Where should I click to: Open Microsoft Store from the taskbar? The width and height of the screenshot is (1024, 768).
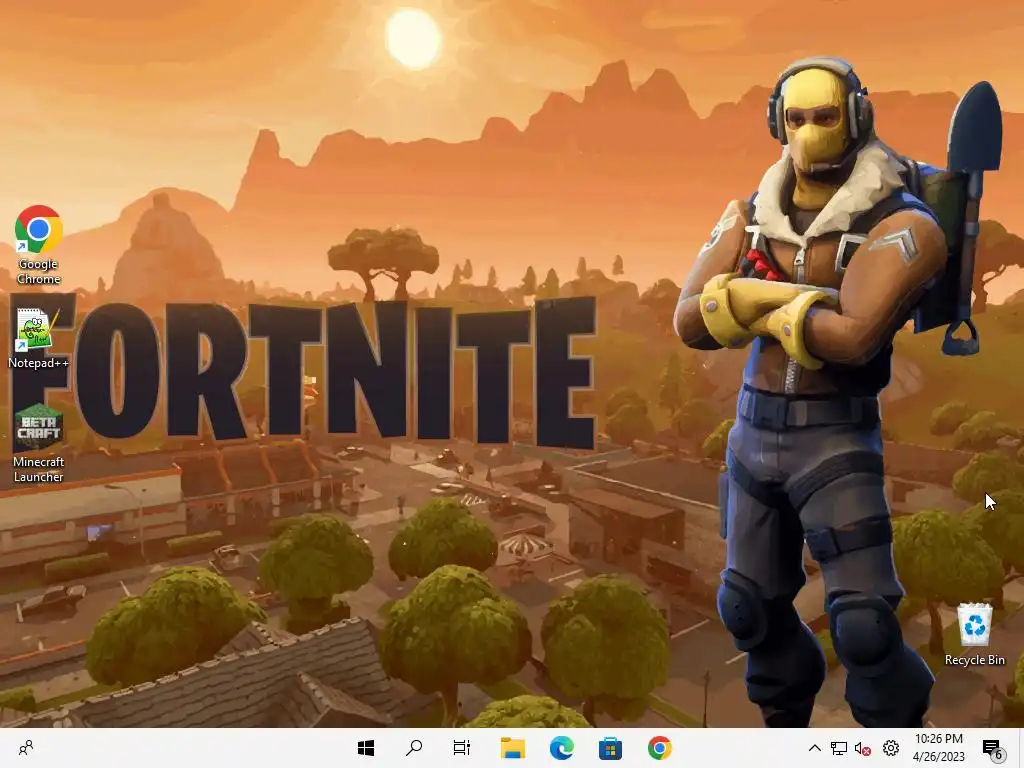[x=611, y=748]
